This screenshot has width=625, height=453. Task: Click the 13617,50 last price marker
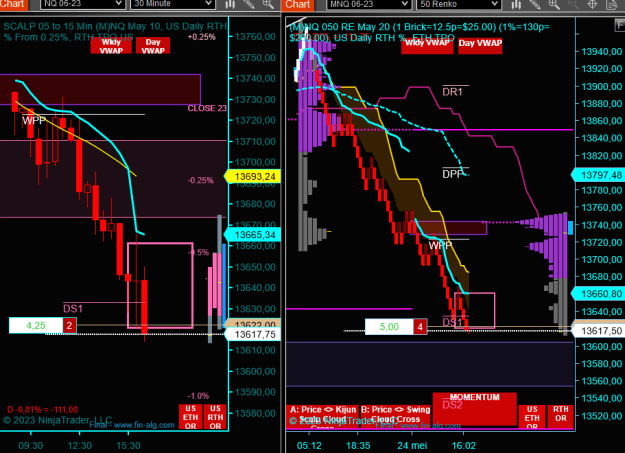coord(599,331)
